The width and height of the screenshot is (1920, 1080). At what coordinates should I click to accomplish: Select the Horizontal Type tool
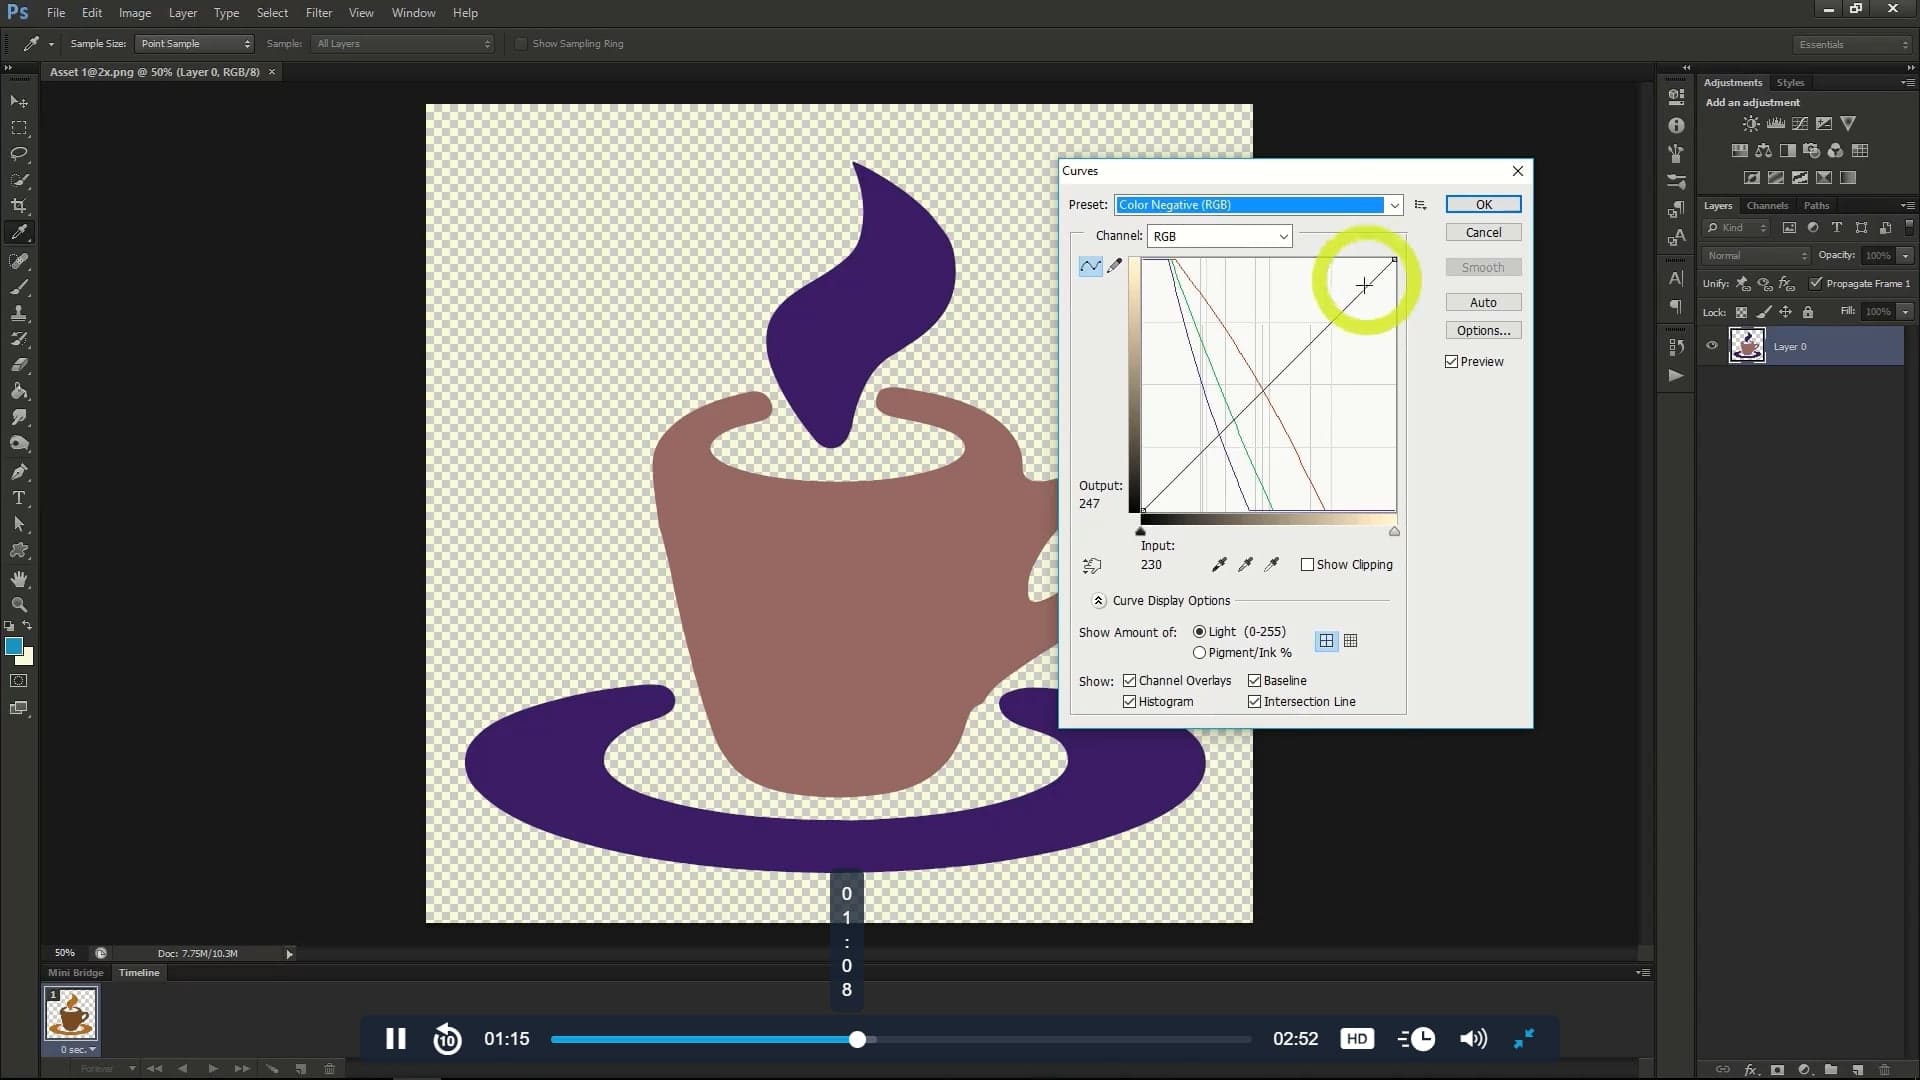[x=19, y=498]
